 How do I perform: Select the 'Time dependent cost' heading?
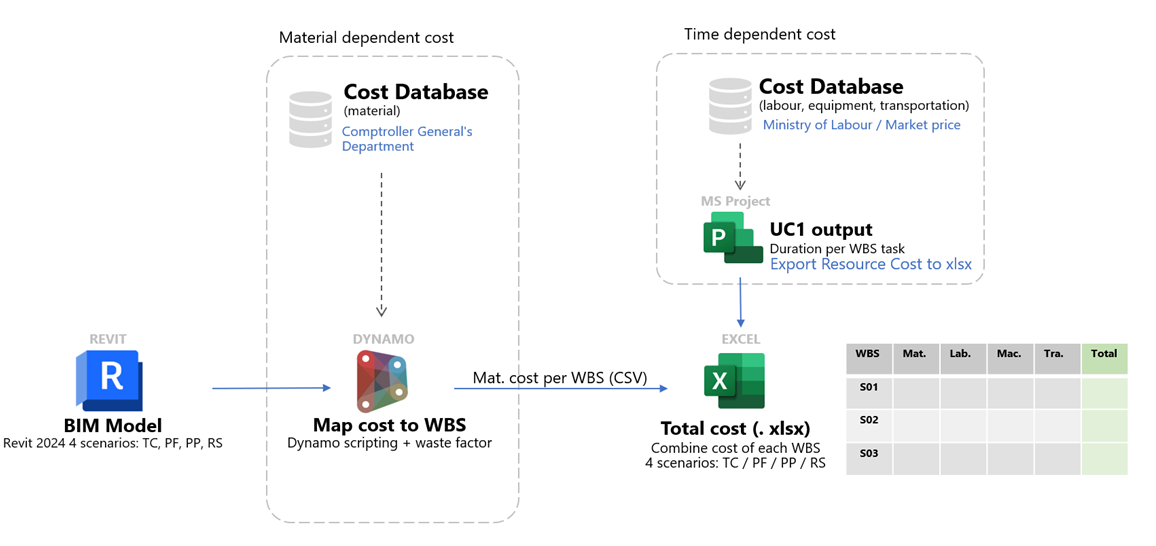coord(759,34)
